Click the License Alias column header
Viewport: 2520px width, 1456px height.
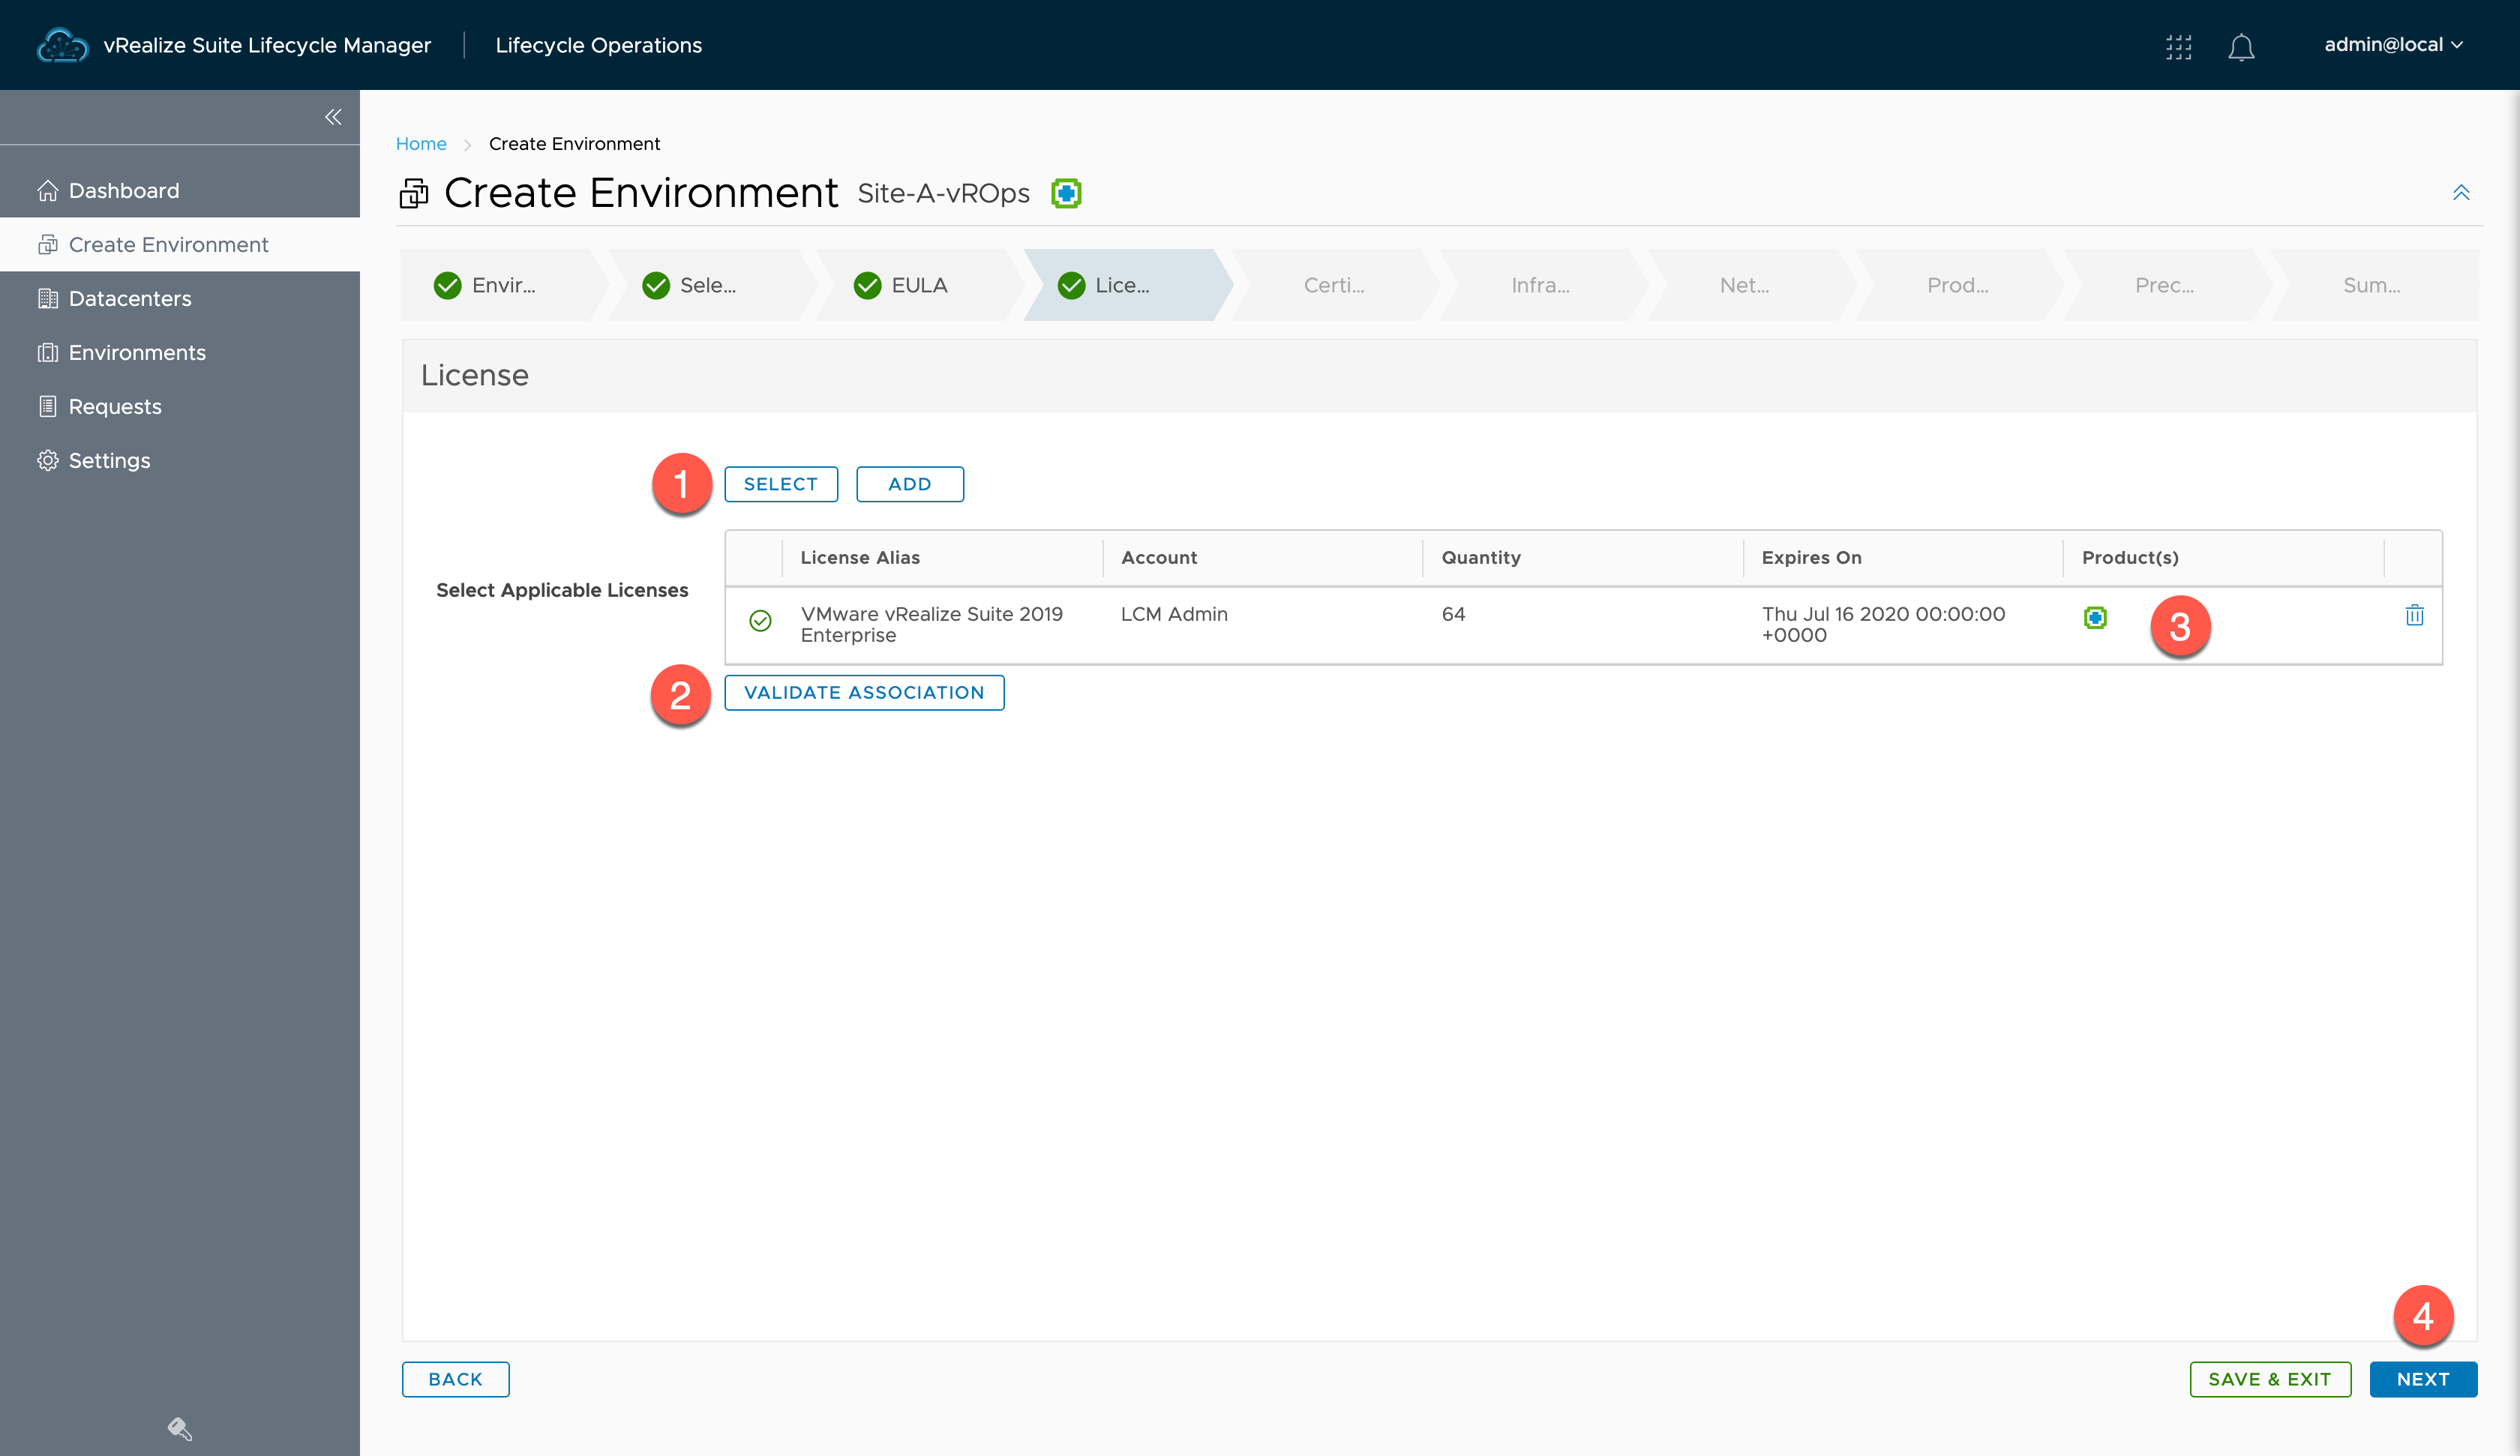point(859,557)
